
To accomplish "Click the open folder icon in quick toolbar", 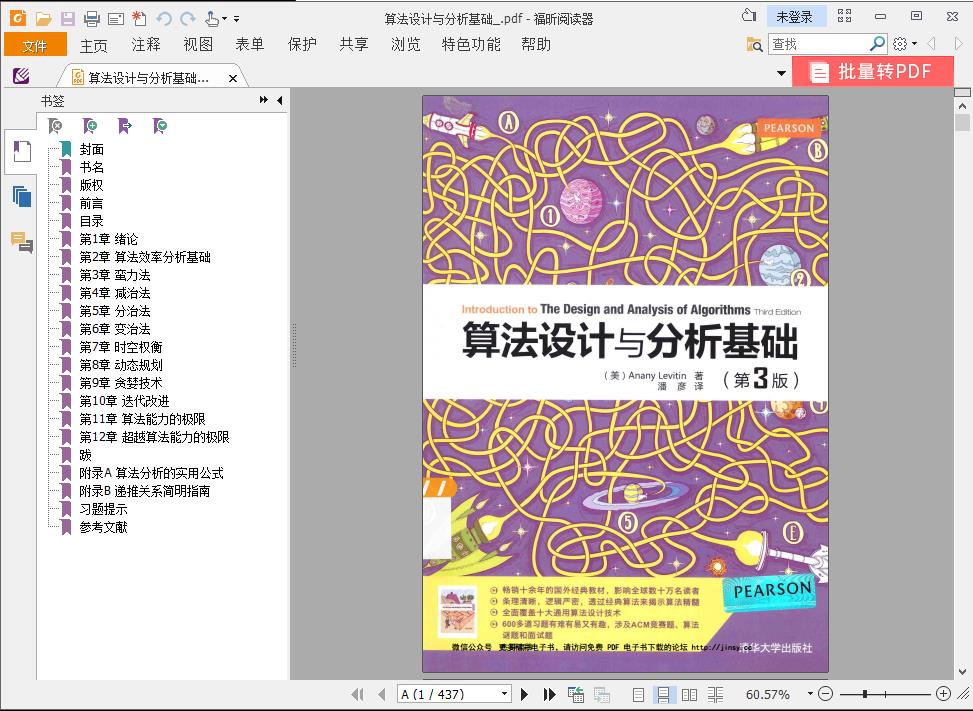I will [43, 19].
